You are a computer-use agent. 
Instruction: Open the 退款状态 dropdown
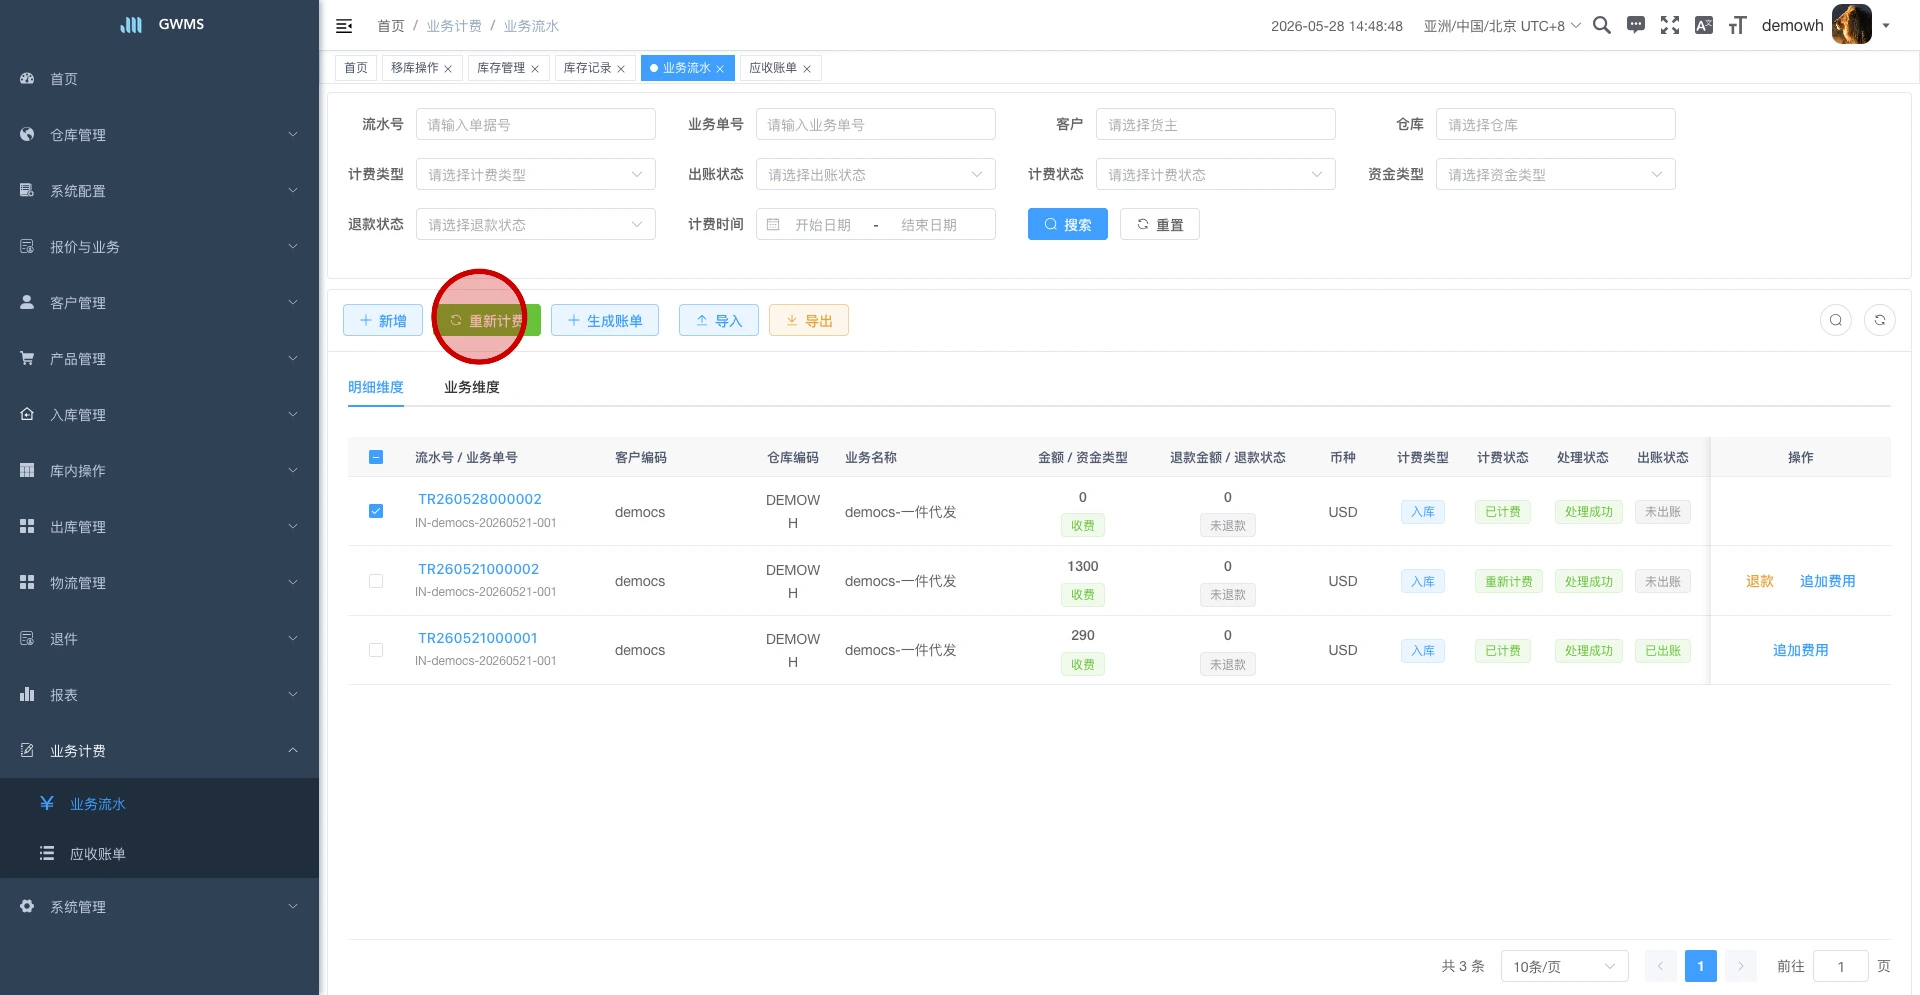tap(536, 225)
